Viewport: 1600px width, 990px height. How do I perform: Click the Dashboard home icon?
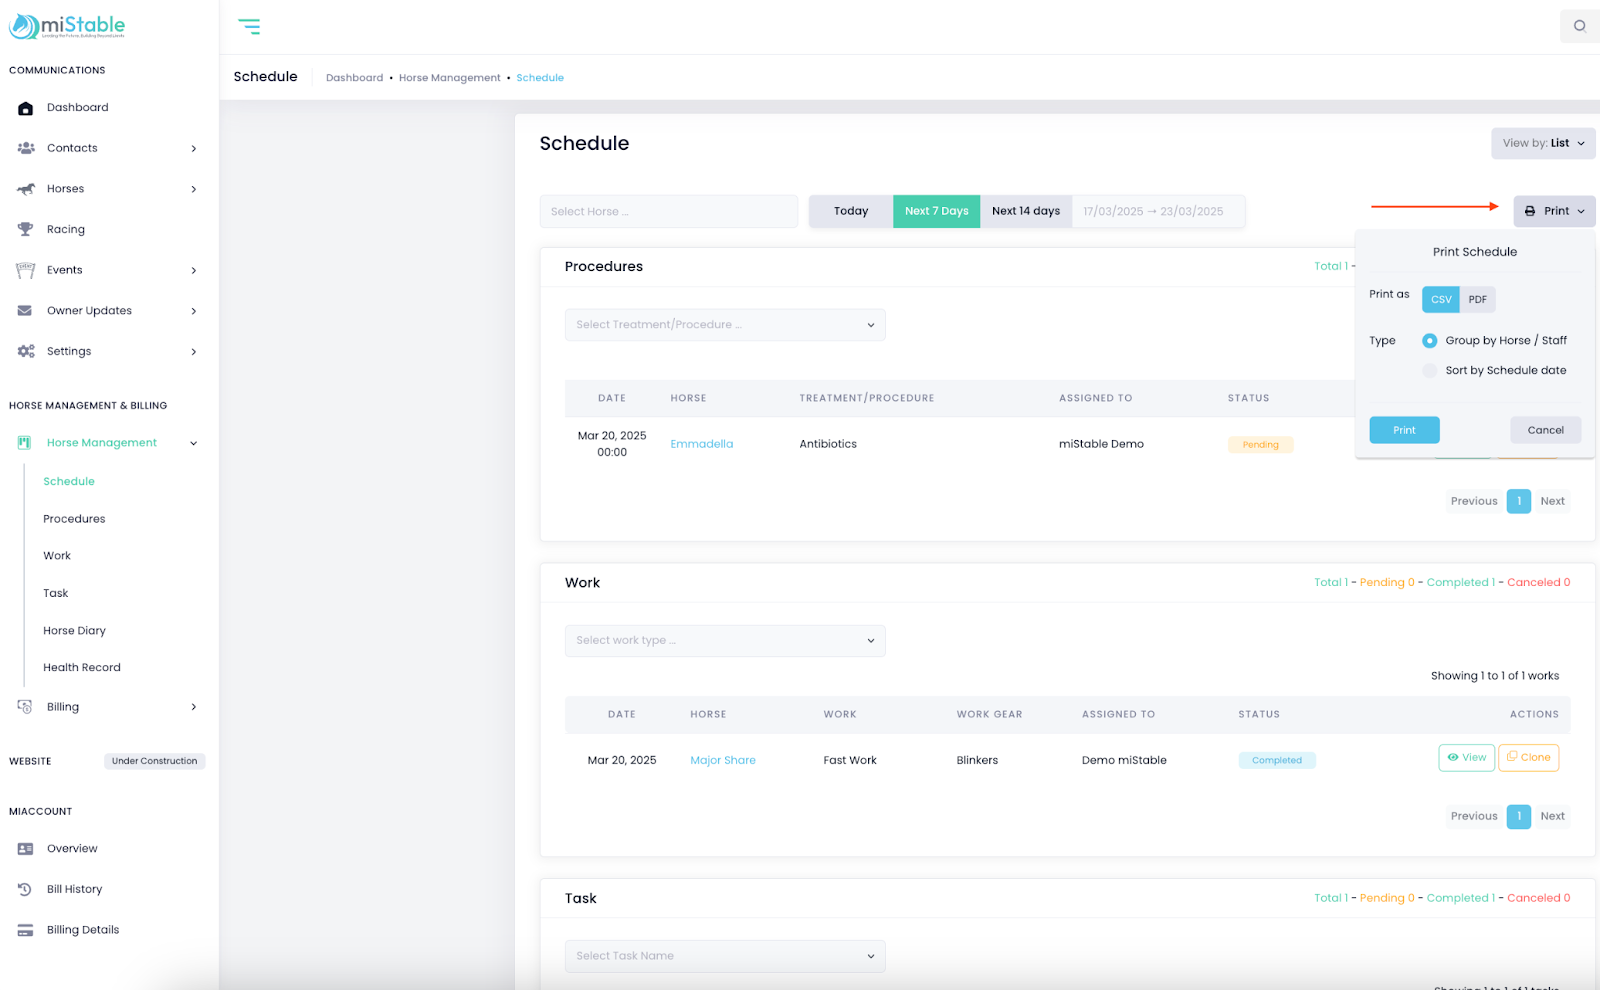pyautogui.click(x=26, y=108)
